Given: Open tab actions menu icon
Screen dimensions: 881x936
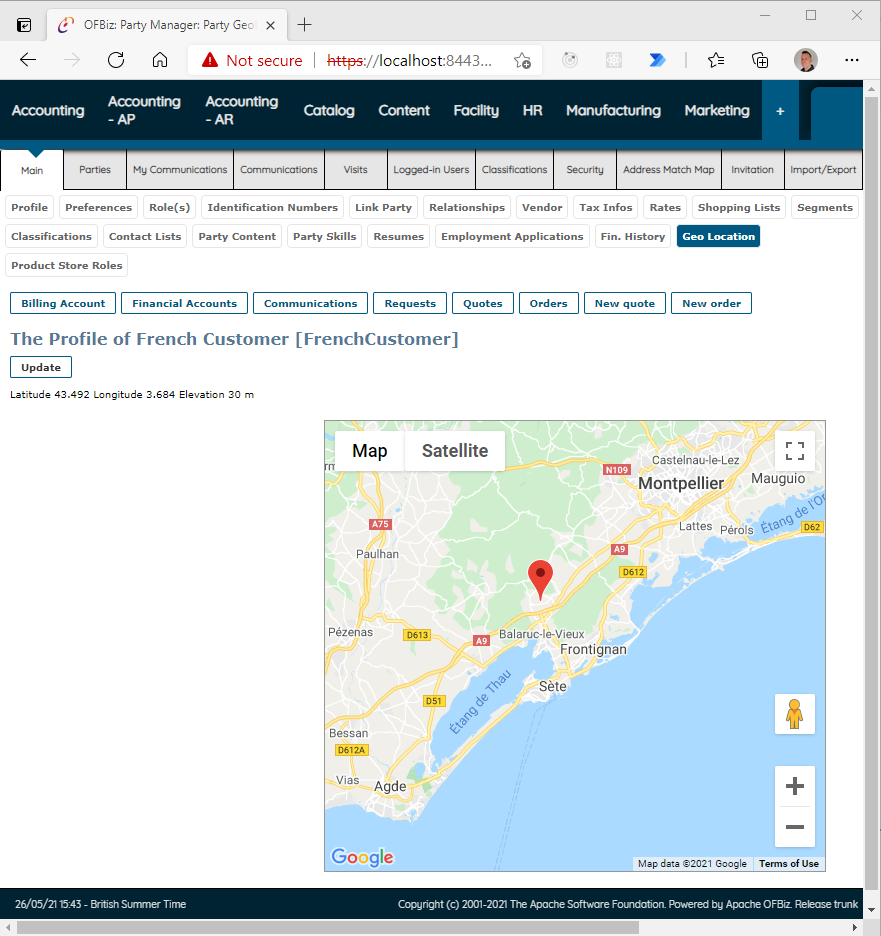Looking at the screenshot, I should [24, 25].
